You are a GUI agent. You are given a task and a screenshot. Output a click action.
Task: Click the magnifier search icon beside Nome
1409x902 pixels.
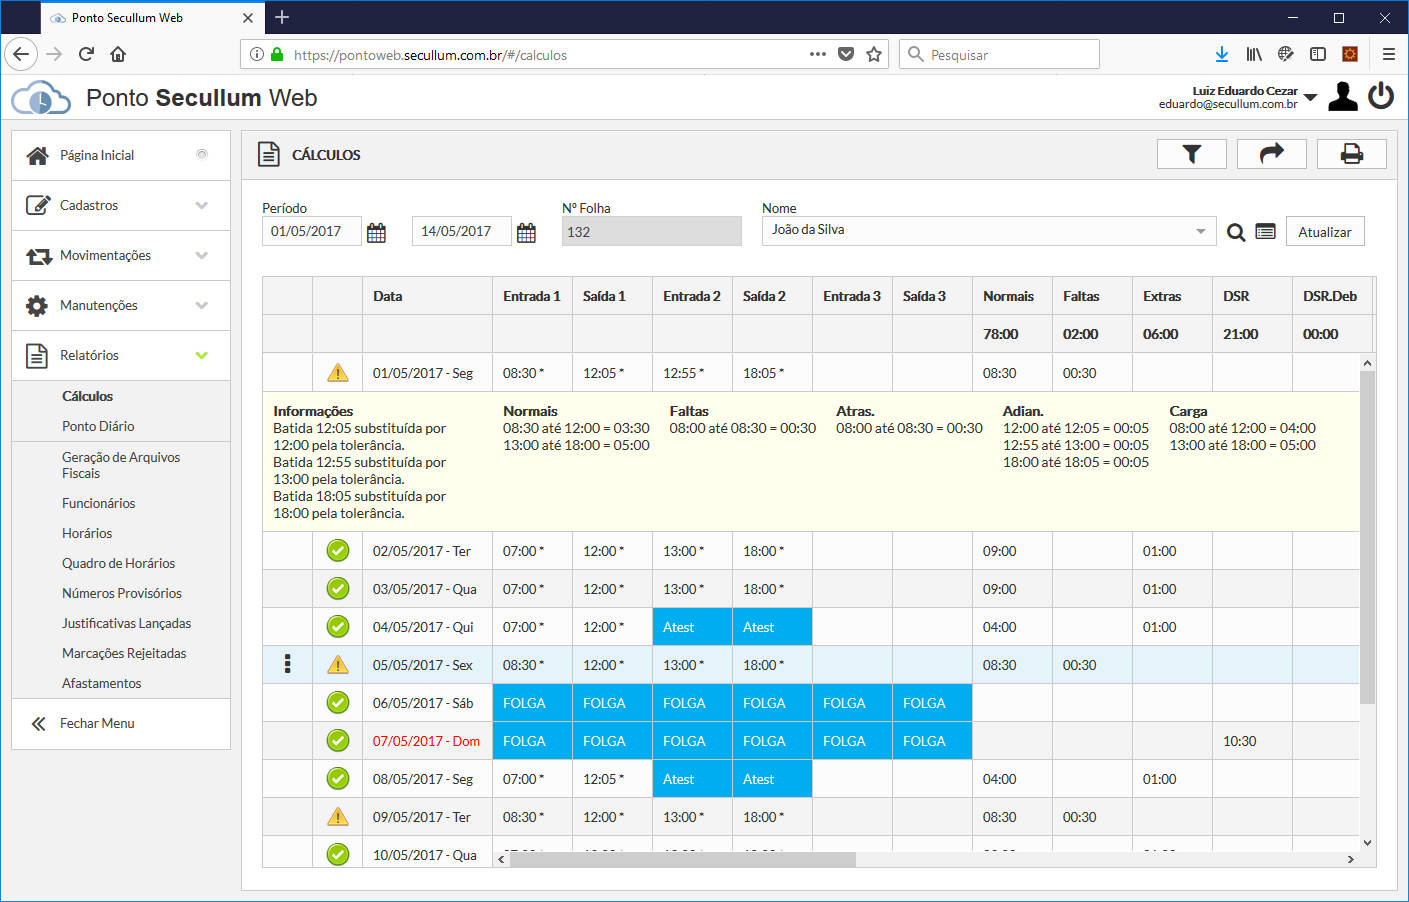point(1236,233)
